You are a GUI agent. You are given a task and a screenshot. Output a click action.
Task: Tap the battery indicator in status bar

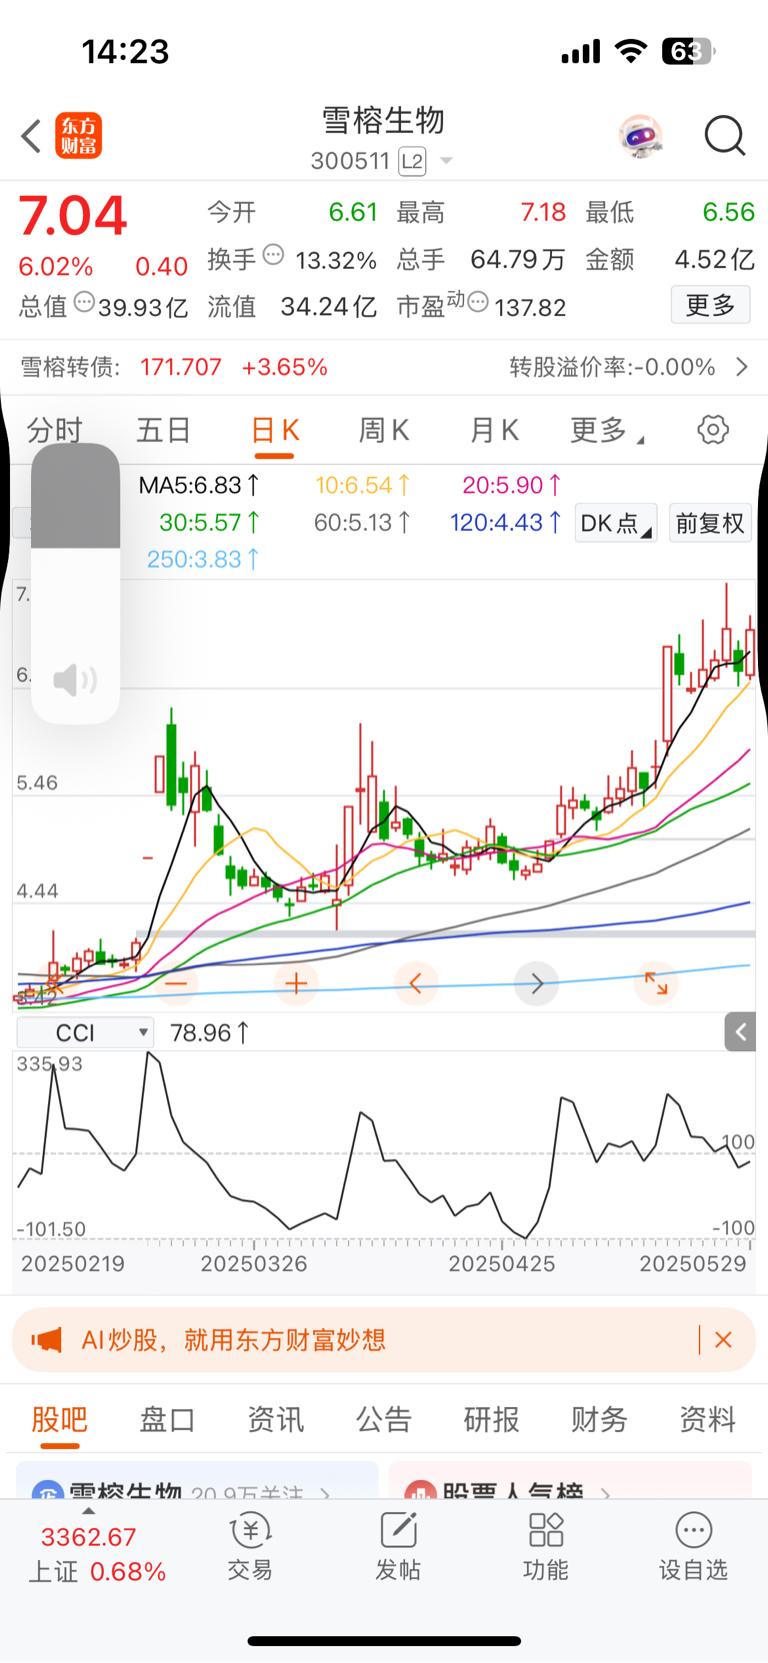pos(688,51)
